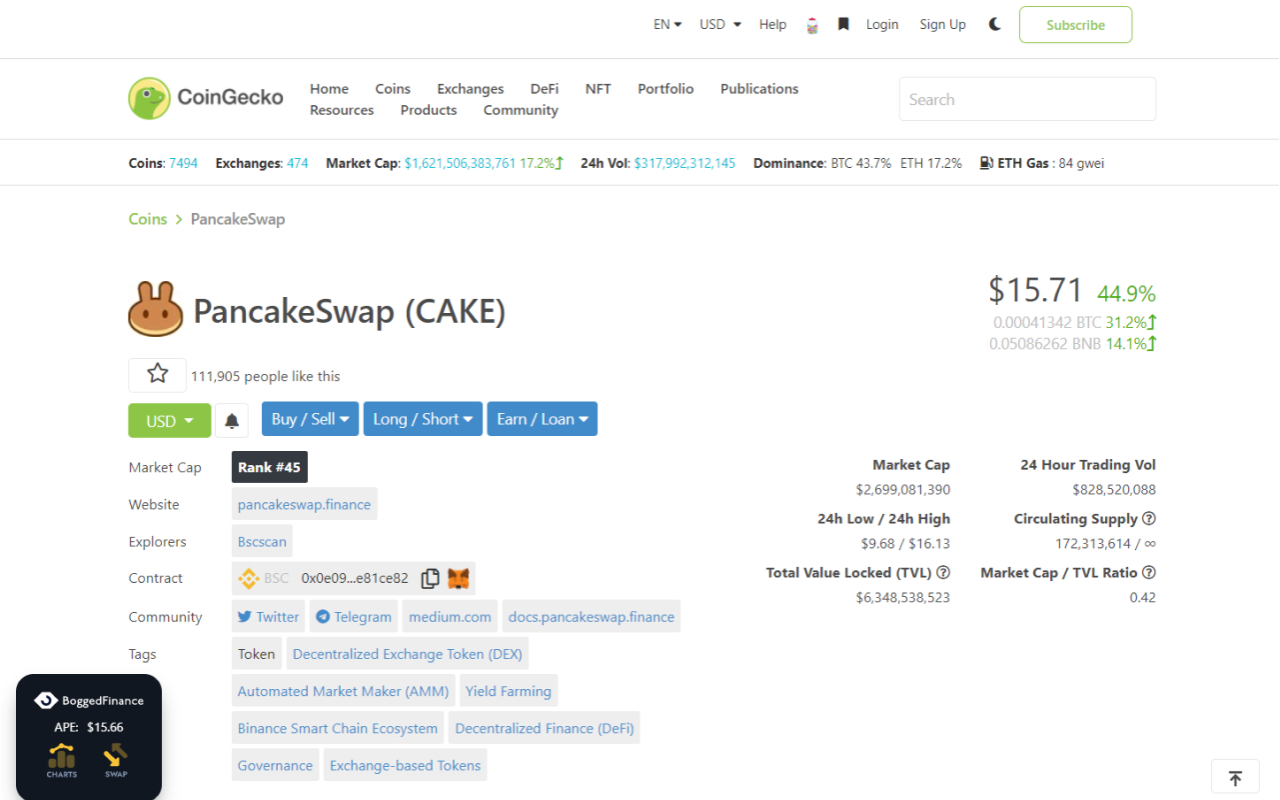Click the PancakeSwap bunny logo
The height and width of the screenshot is (800, 1280).
coord(155,309)
